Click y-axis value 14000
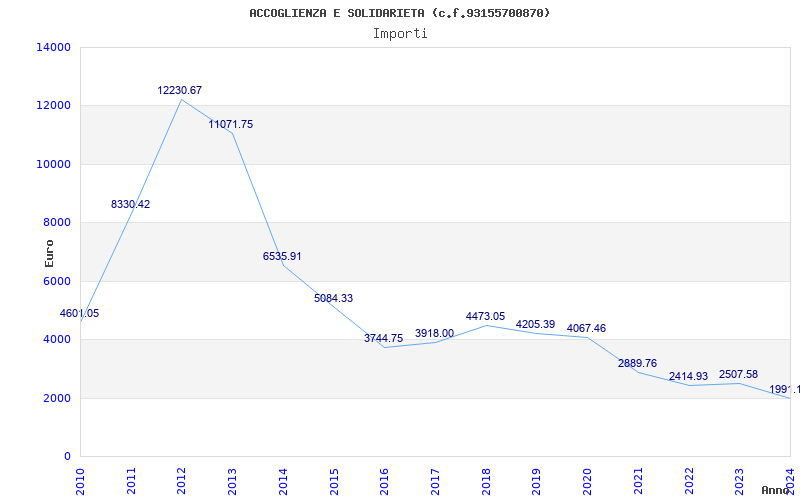 54,47
